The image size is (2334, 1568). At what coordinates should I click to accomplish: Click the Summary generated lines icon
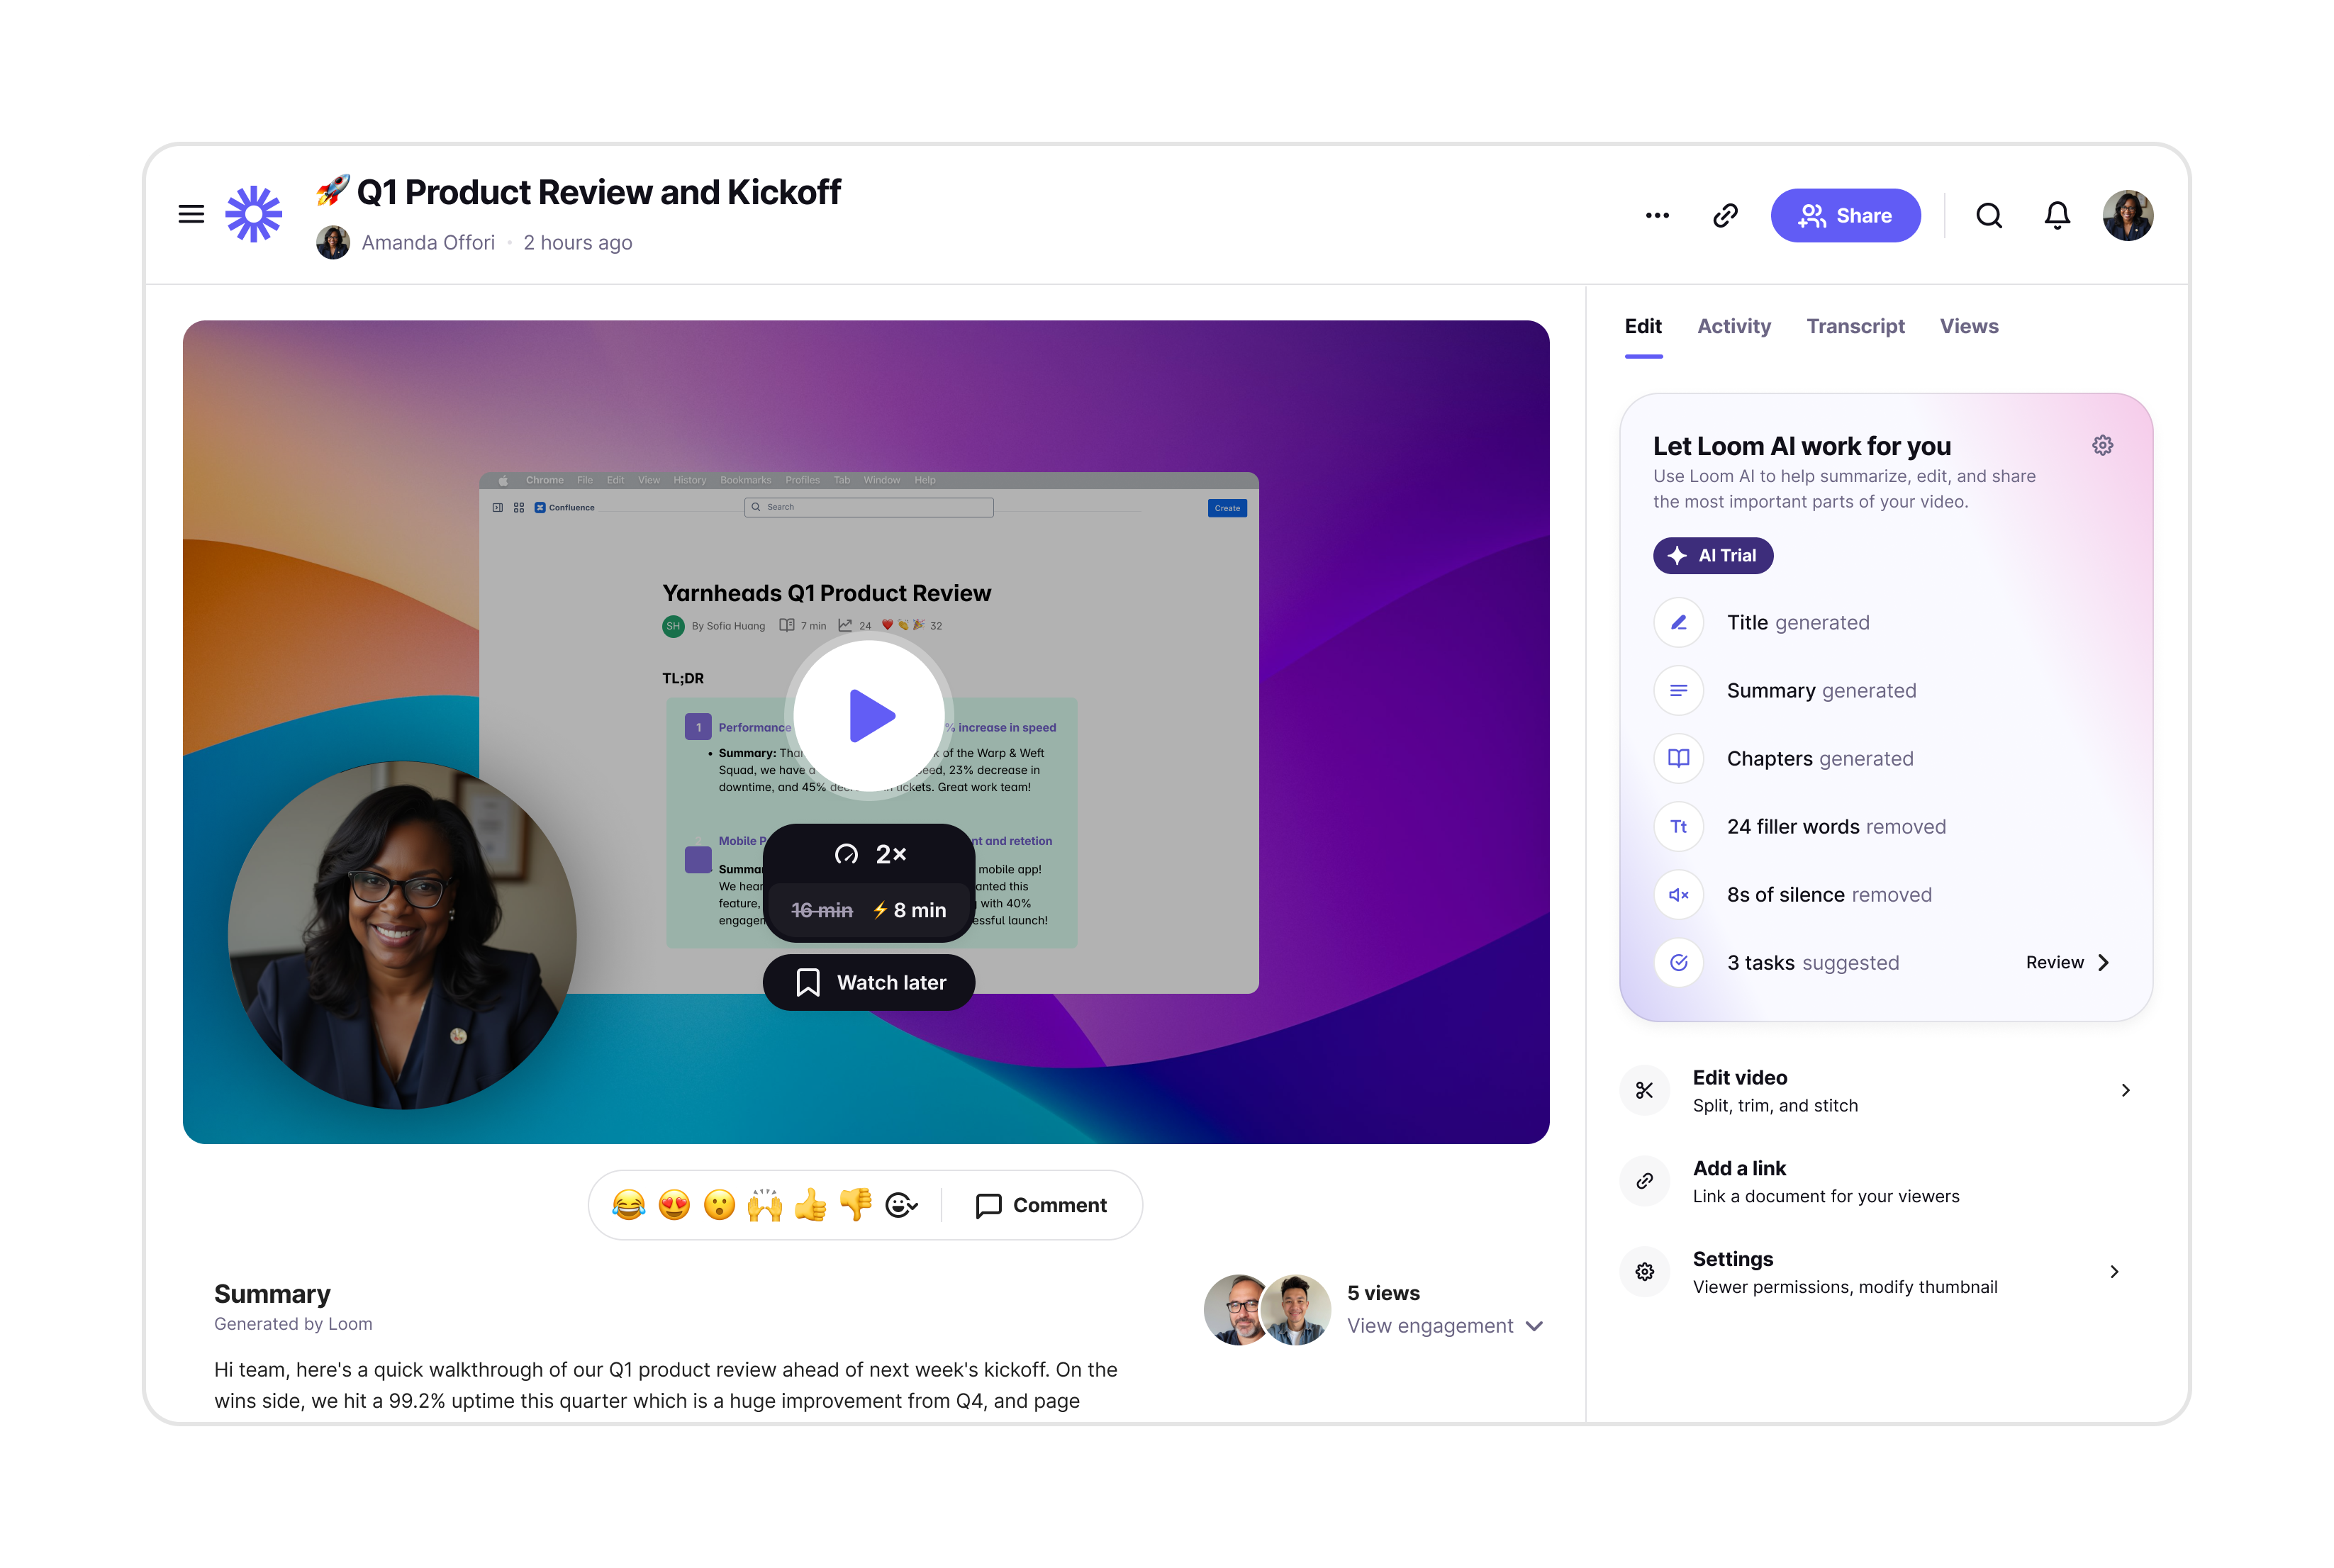click(x=1678, y=691)
